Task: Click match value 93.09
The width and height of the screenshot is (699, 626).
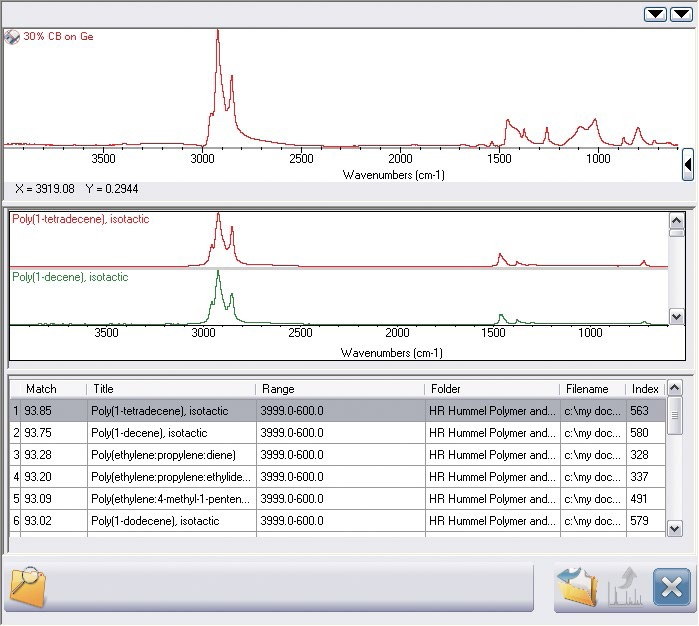Action: (38, 498)
